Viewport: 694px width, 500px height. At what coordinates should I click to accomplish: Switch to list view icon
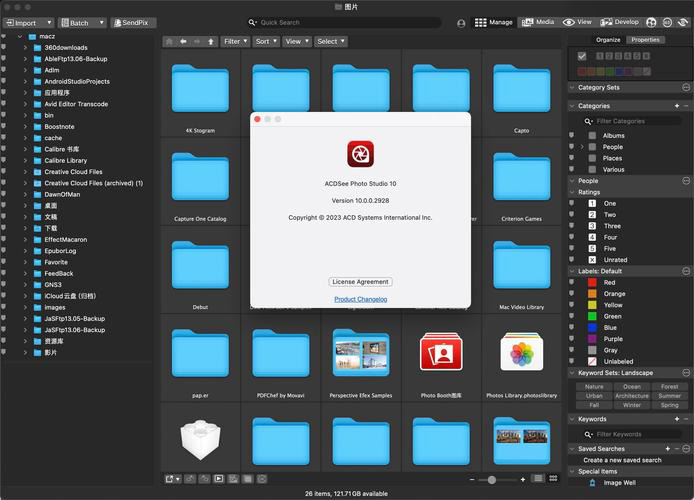[538, 479]
